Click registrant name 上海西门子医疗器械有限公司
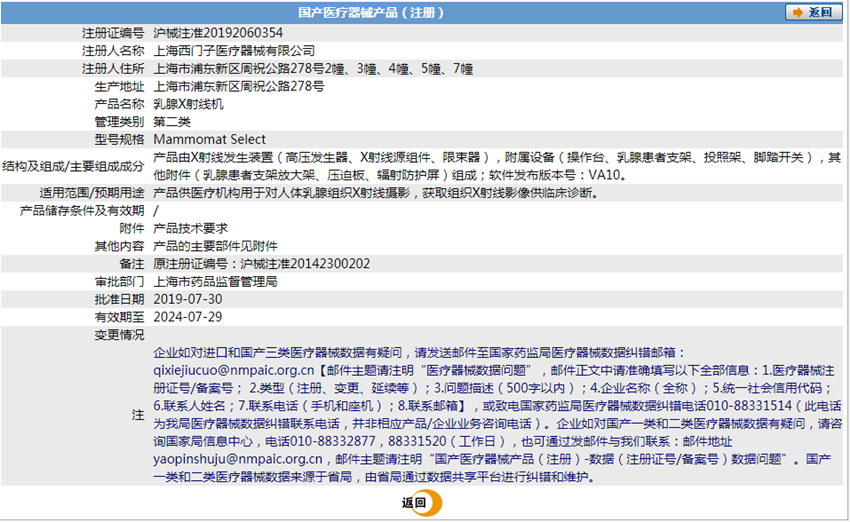The height and width of the screenshot is (522, 850). click(234, 51)
